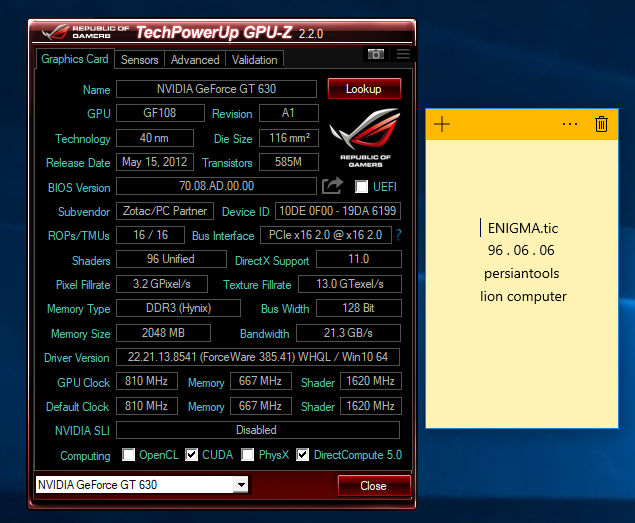The width and height of the screenshot is (635, 523).
Task: Toggle the CUDA checkbox
Action: [x=191, y=455]
